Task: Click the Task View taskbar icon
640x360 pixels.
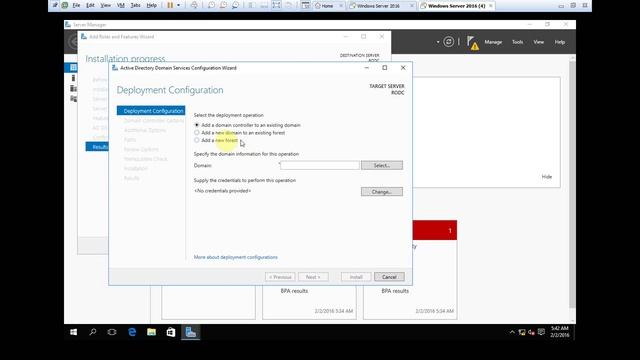Action: tap(112, 332)
